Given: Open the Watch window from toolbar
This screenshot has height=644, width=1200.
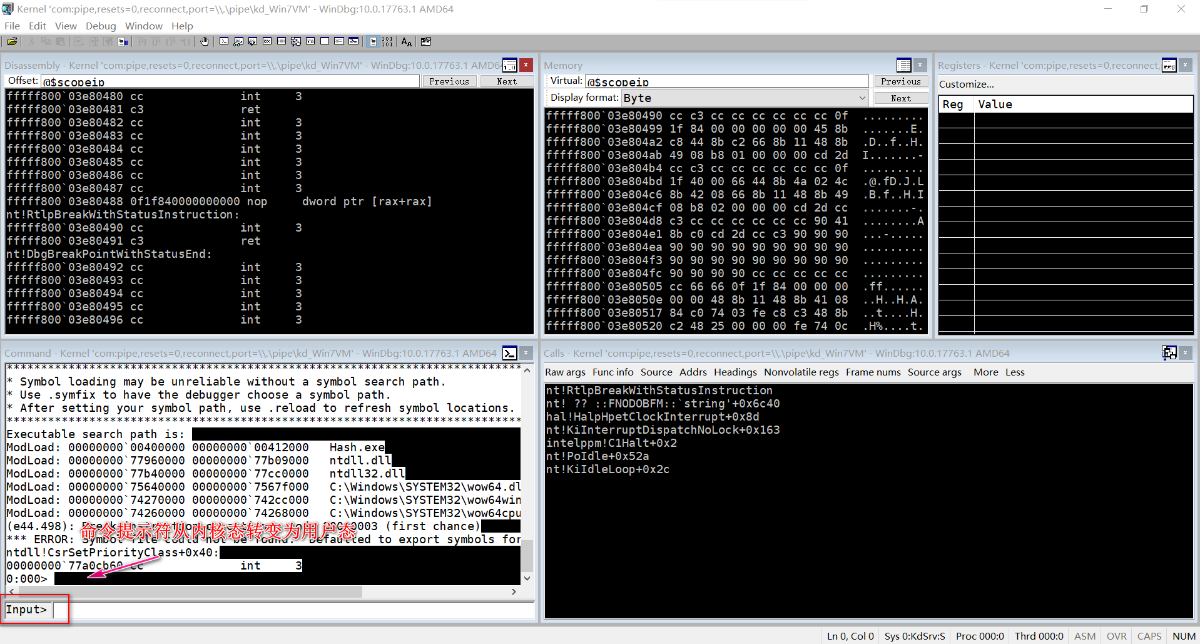Looking at the screenshot, I should (238, 42).
